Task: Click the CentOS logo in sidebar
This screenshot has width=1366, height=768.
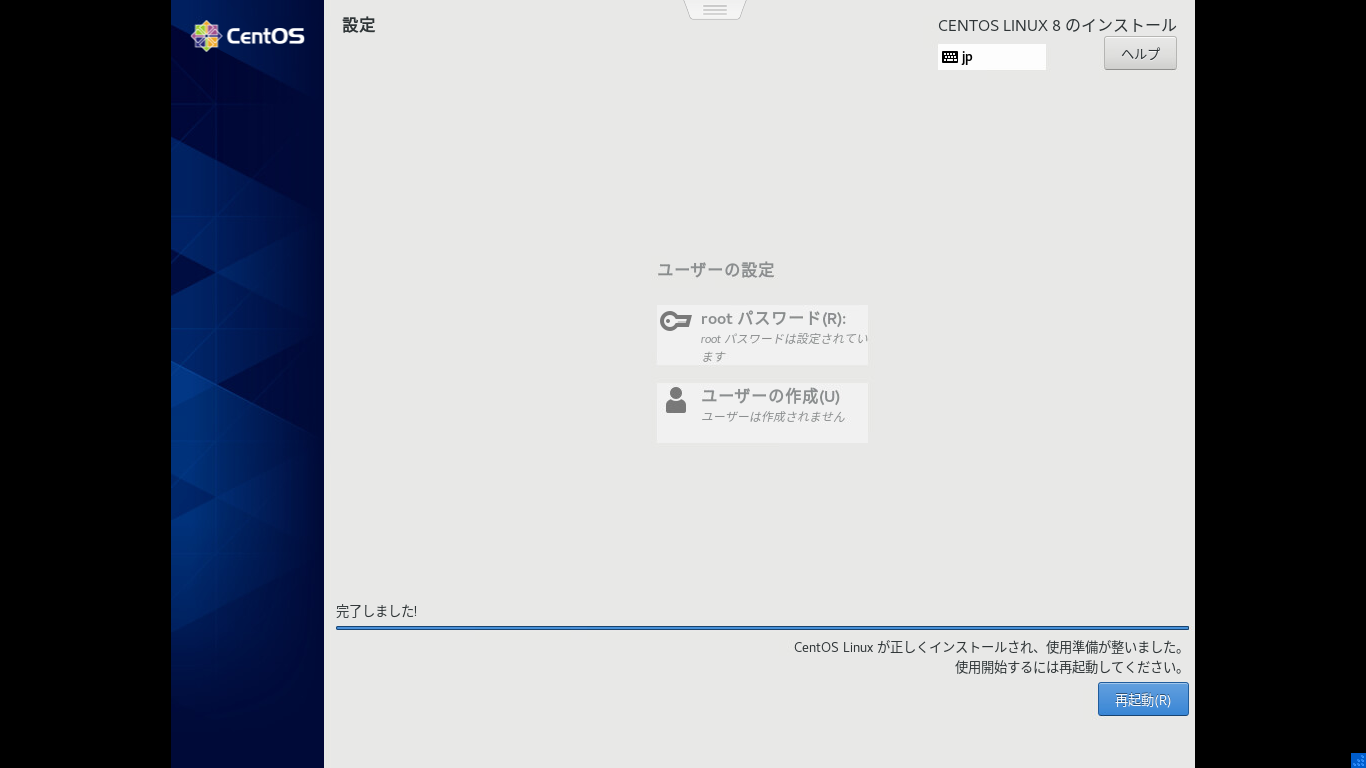Action: point(247,36)
